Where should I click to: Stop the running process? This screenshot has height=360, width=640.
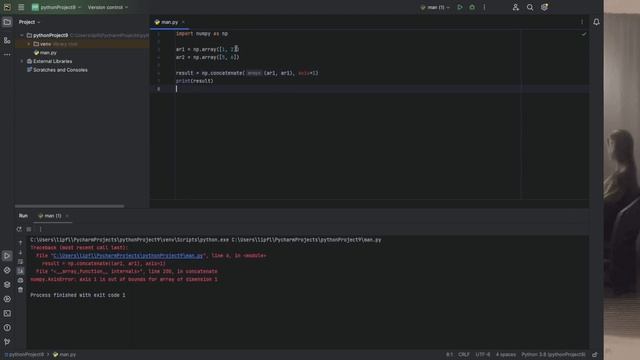(x=29, y=229)
